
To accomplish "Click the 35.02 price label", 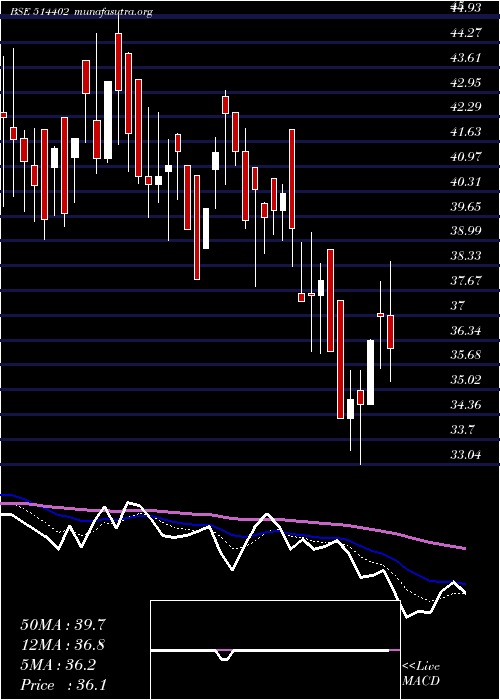I will [467, 380].
